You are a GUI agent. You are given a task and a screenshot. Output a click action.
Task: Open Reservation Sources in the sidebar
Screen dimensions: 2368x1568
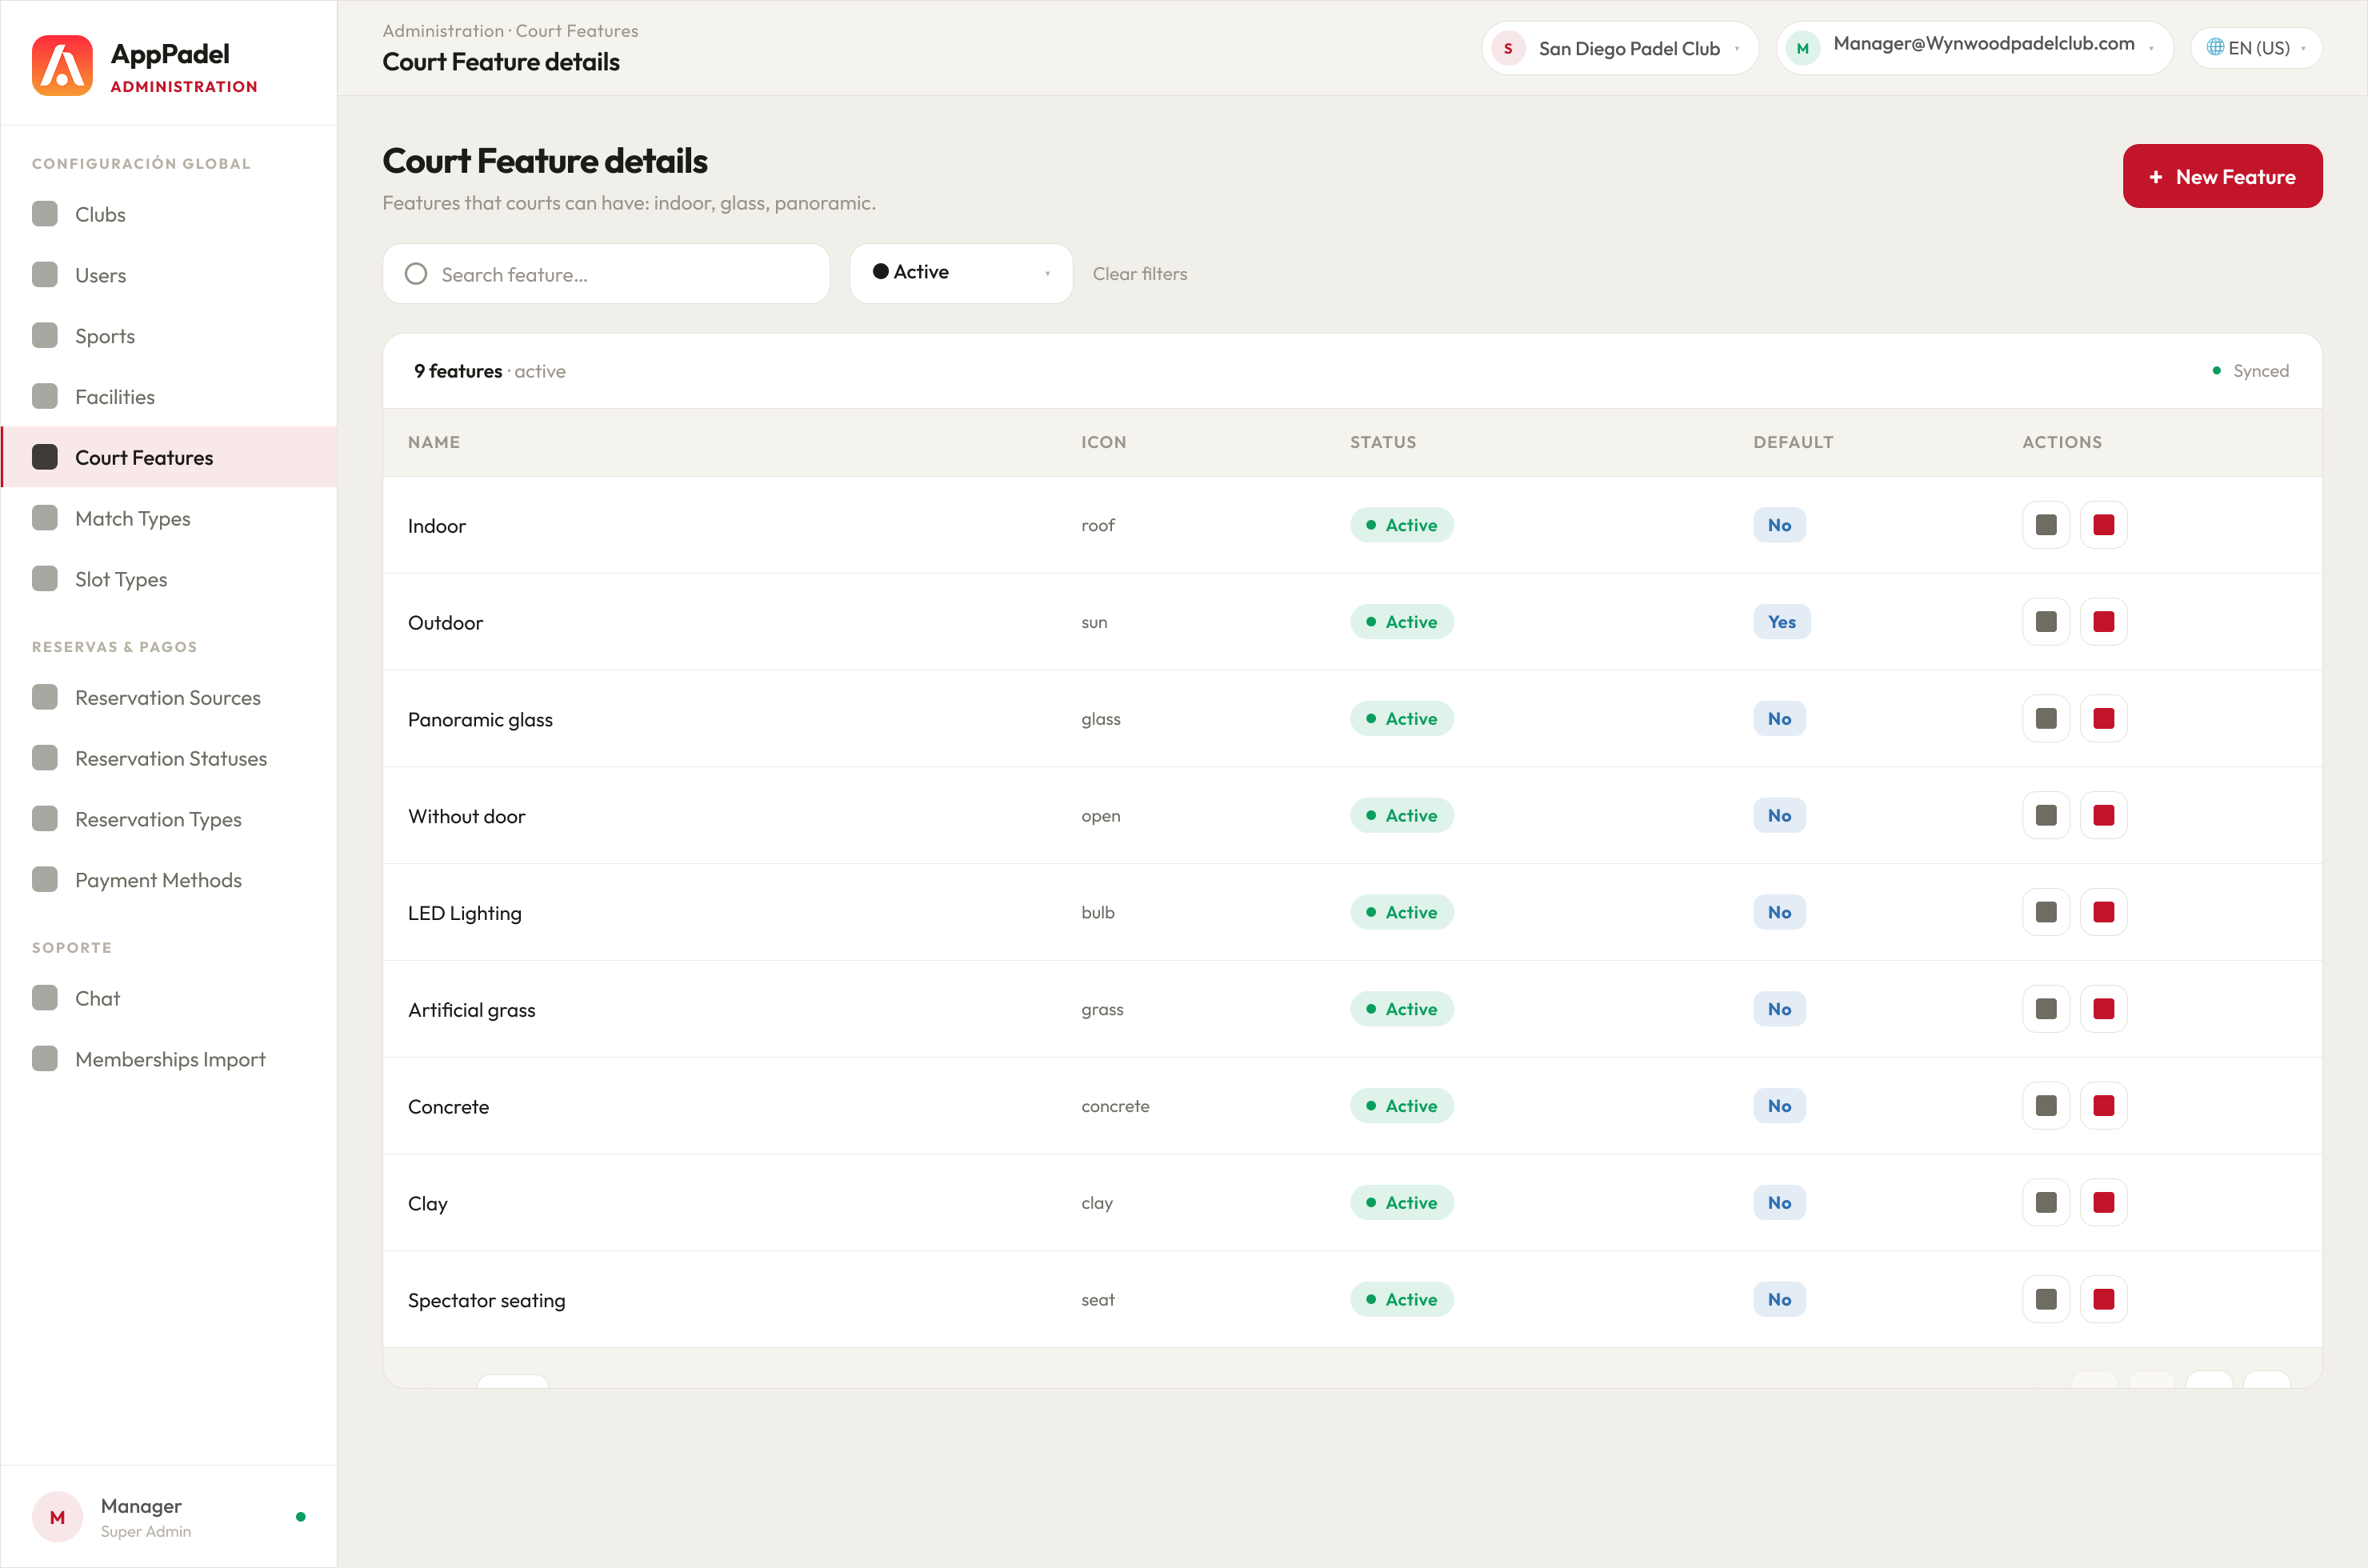coord(168,697)
